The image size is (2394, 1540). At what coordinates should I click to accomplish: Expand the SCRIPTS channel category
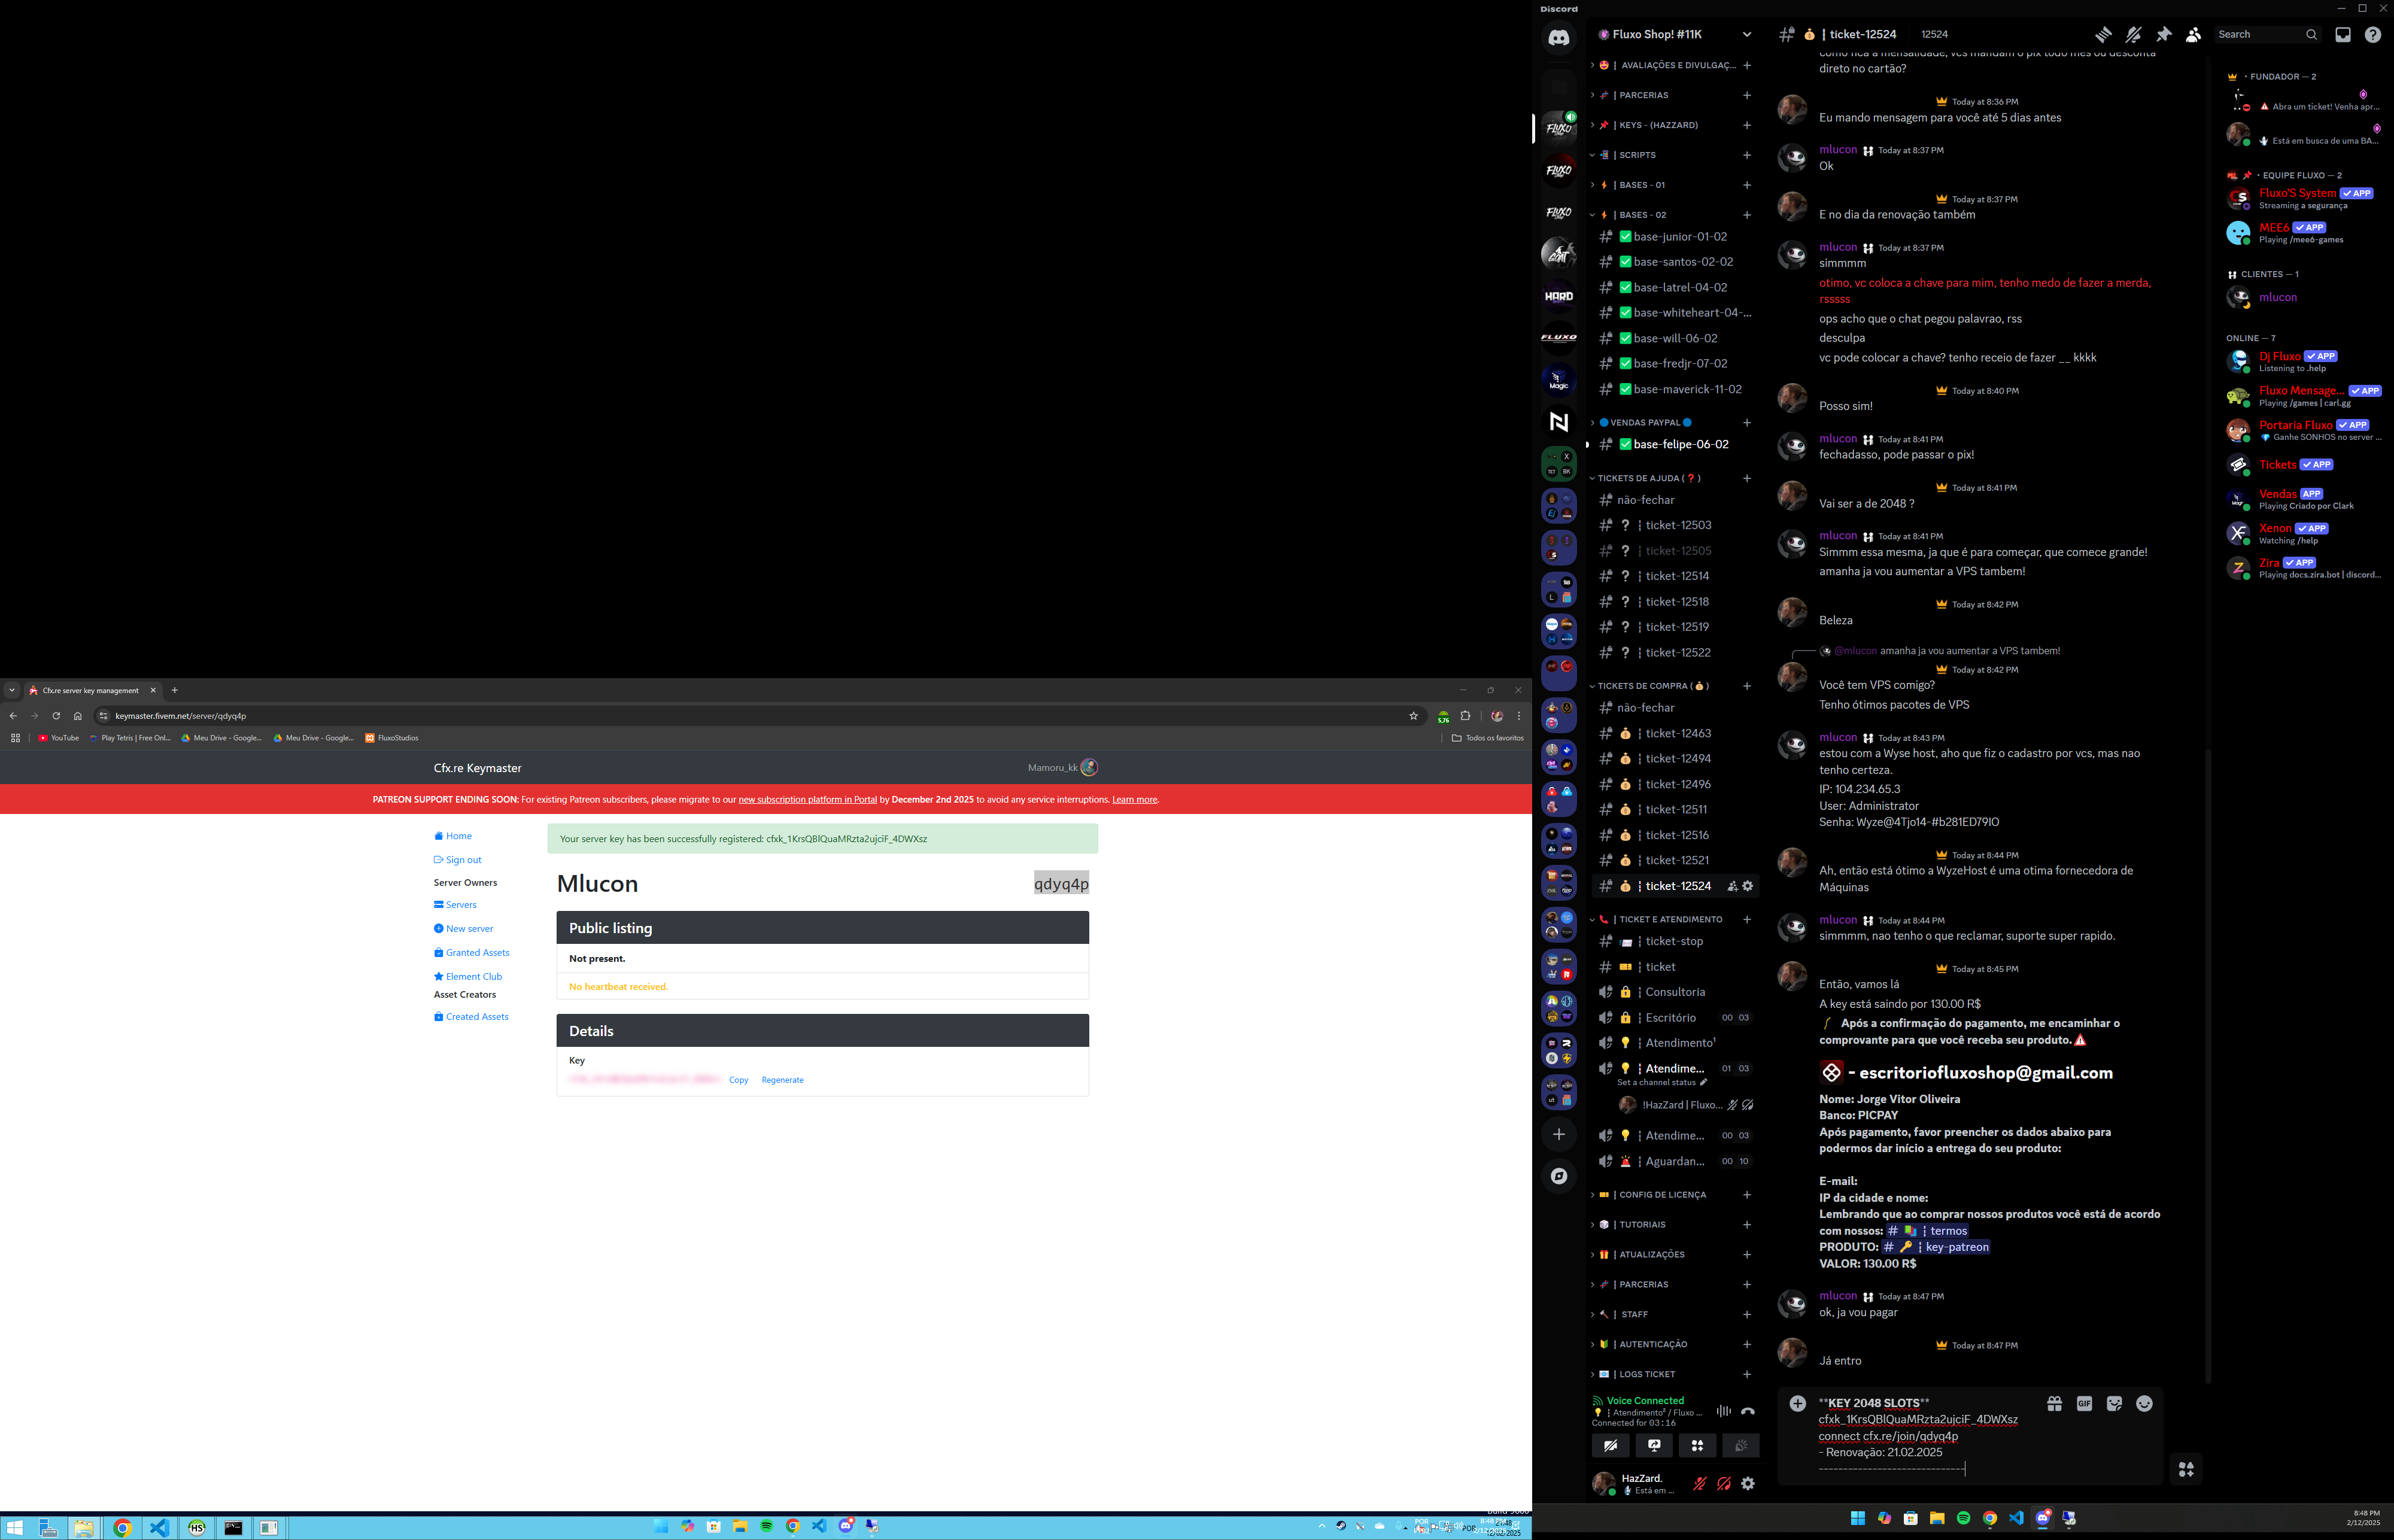[x=1637, y=155]
